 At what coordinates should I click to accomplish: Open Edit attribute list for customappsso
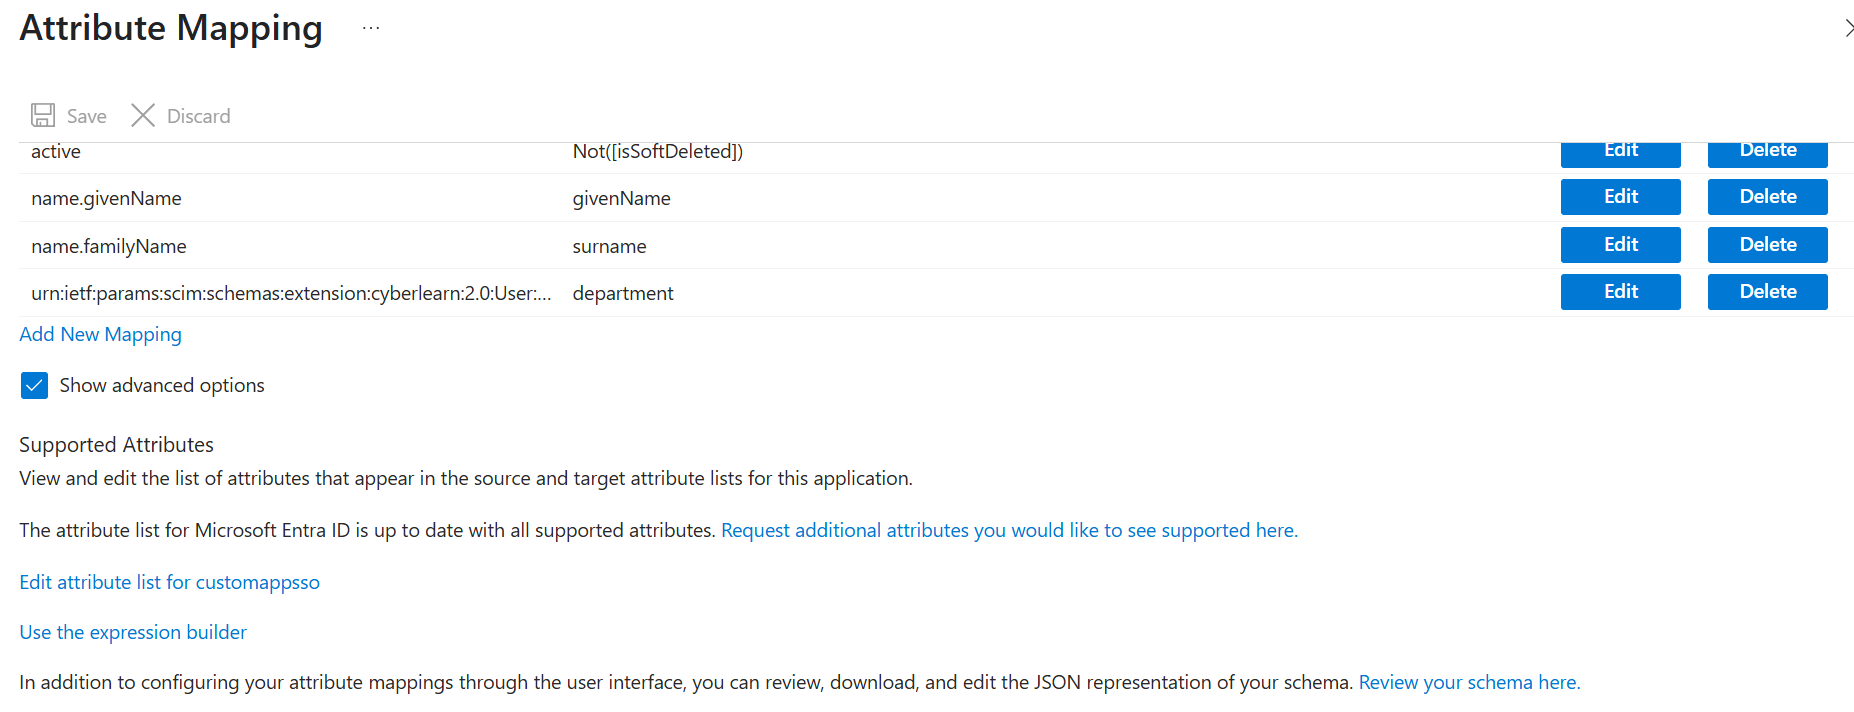169,582
